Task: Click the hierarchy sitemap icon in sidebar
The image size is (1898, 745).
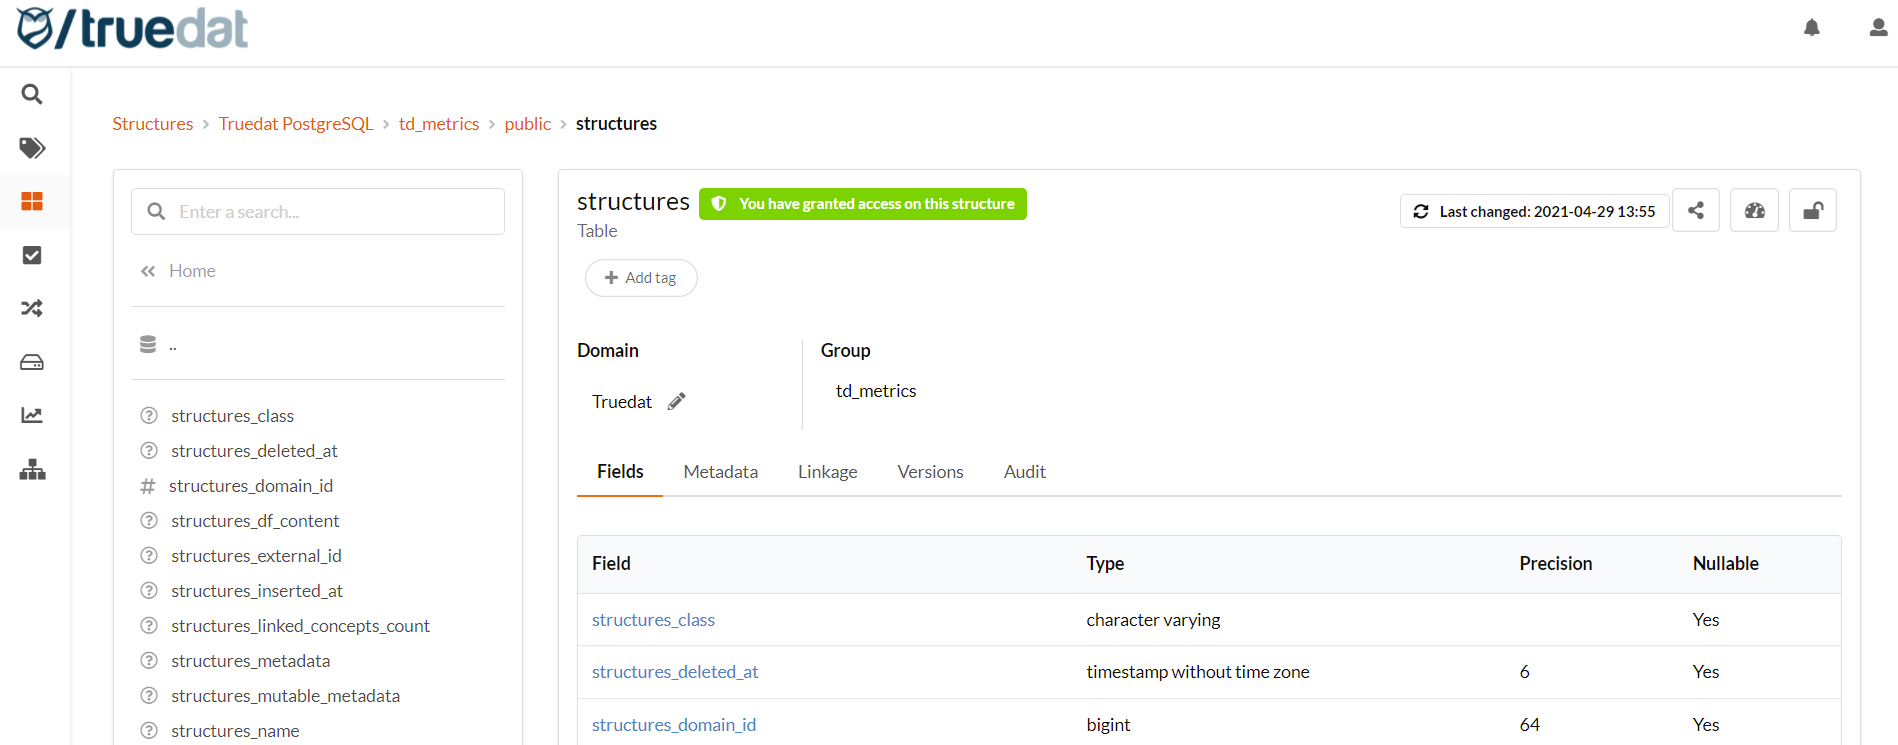Action: point(32,469)
